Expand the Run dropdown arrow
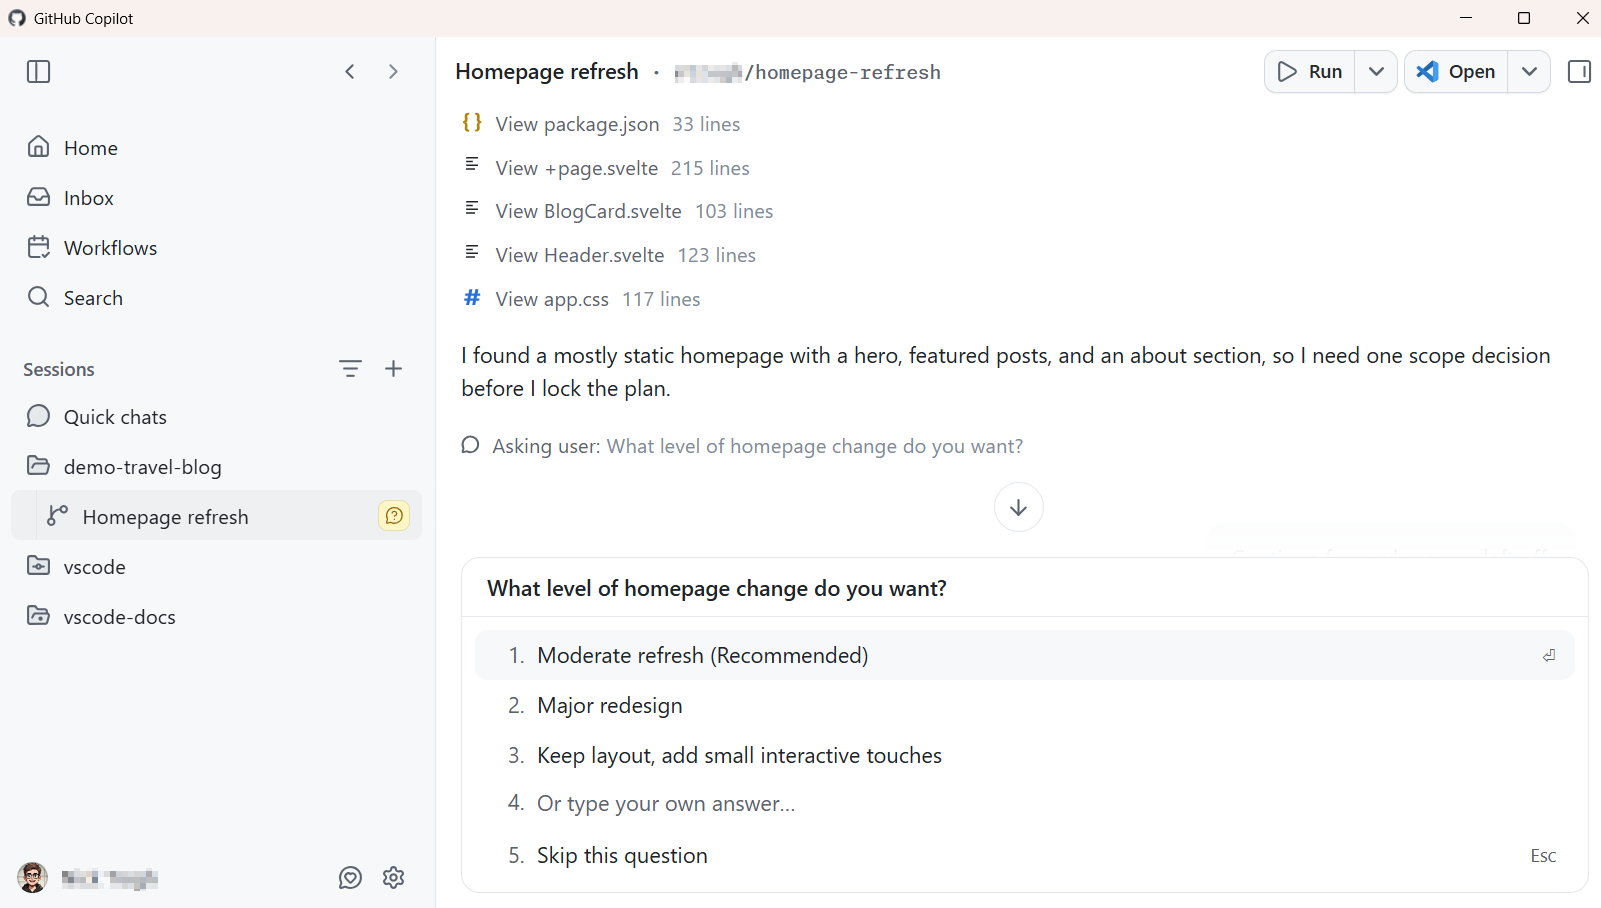1601x908 pixels. click(x=1376, y=72)
